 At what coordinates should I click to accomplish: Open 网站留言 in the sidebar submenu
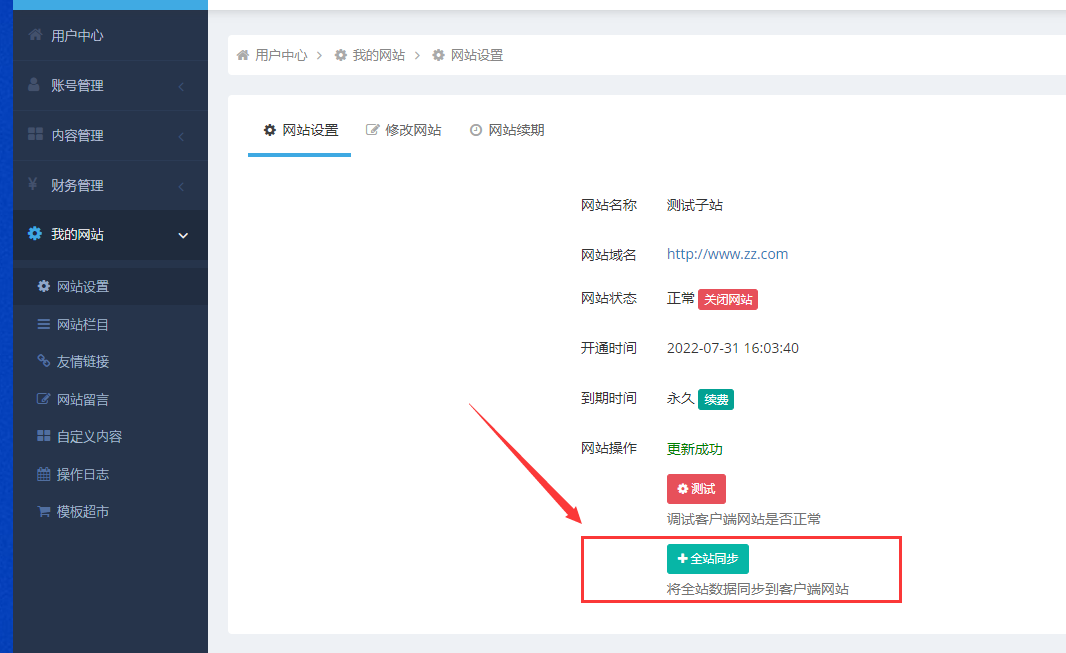pos(110,399)
